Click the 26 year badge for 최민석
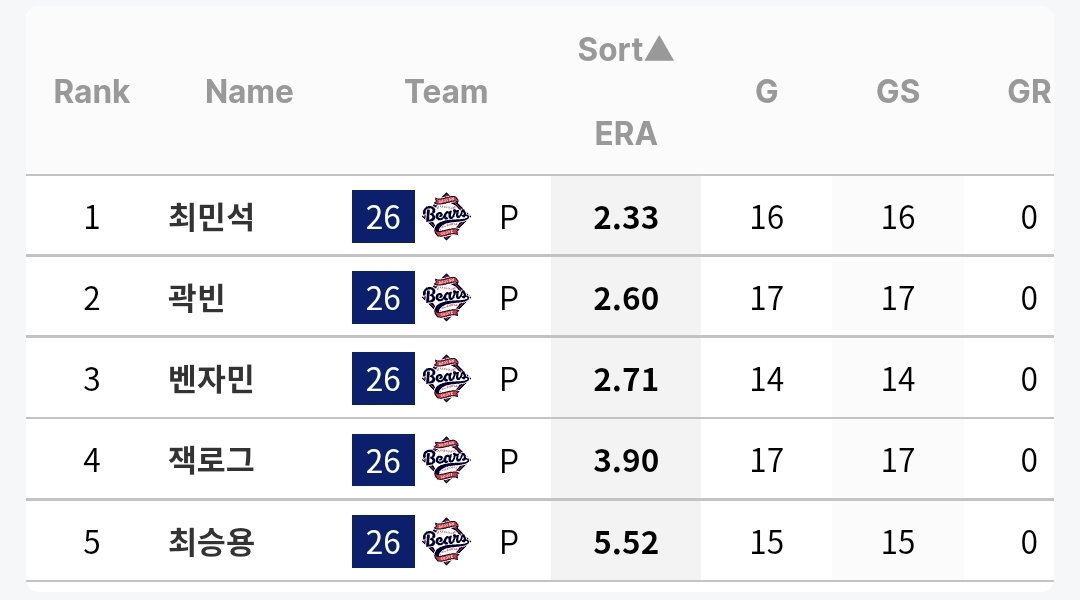The width and height of the screenshot is (1080, 600). (x=383, y=216)
